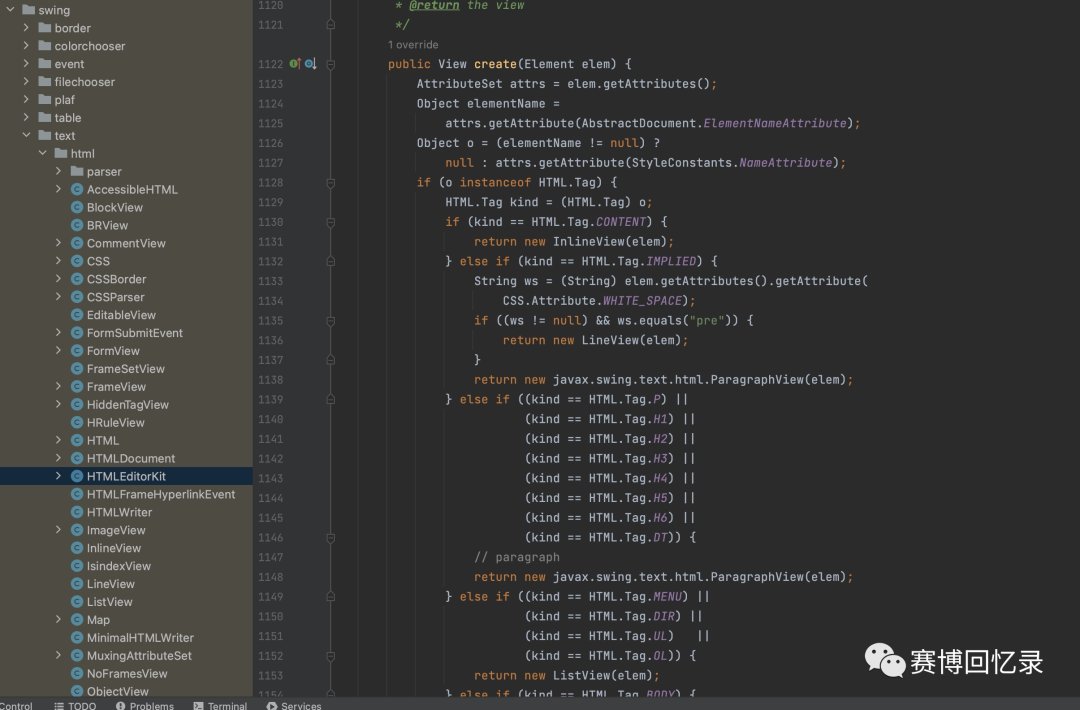Click the parser folder icon
Viewport: 1080px width, 710px height.
tap(77, 171)
